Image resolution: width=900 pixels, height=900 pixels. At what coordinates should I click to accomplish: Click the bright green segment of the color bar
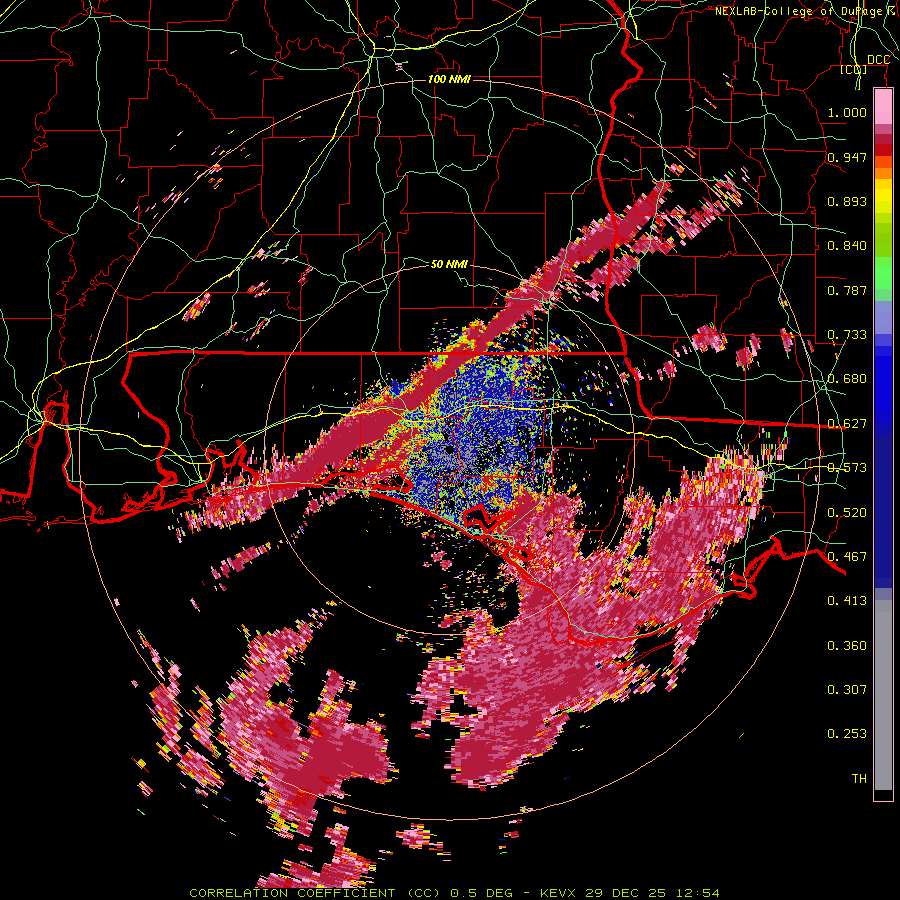(x=883, y=273)
